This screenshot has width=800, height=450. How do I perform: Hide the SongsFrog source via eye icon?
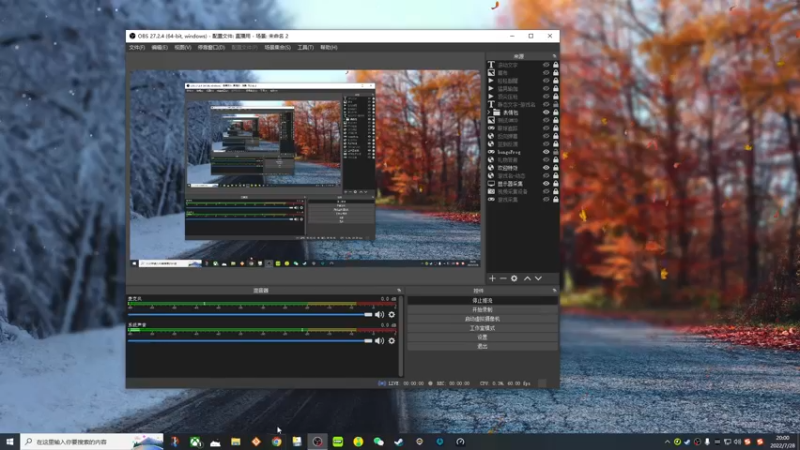[546, 152]
